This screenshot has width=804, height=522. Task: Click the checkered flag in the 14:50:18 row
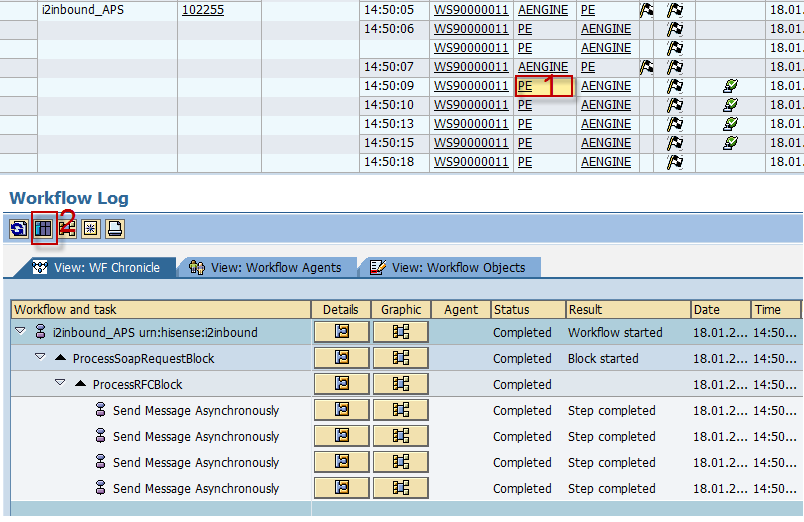point(675,162)
